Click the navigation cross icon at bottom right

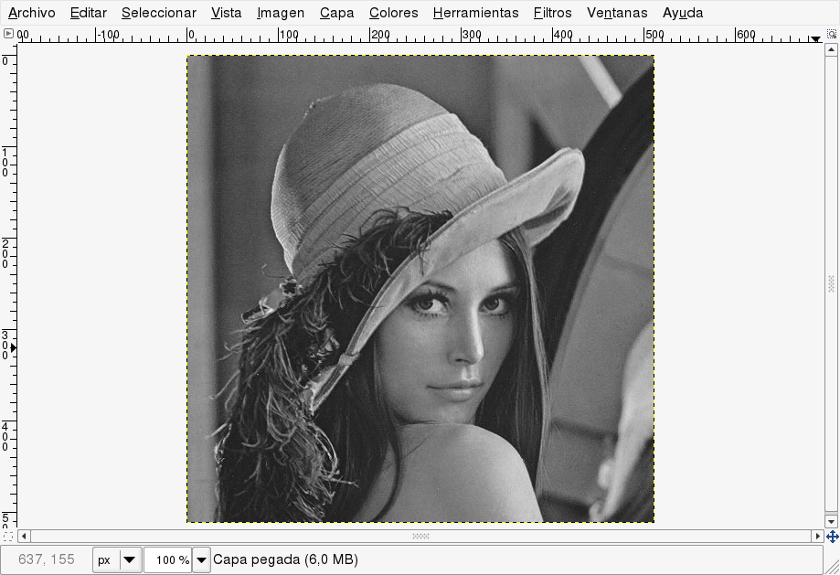tap(832, 536)
